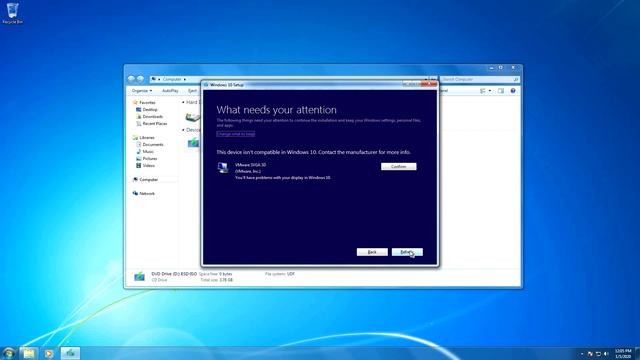
Task: Open the view options dropdown arrow
Action: [490, 91]
